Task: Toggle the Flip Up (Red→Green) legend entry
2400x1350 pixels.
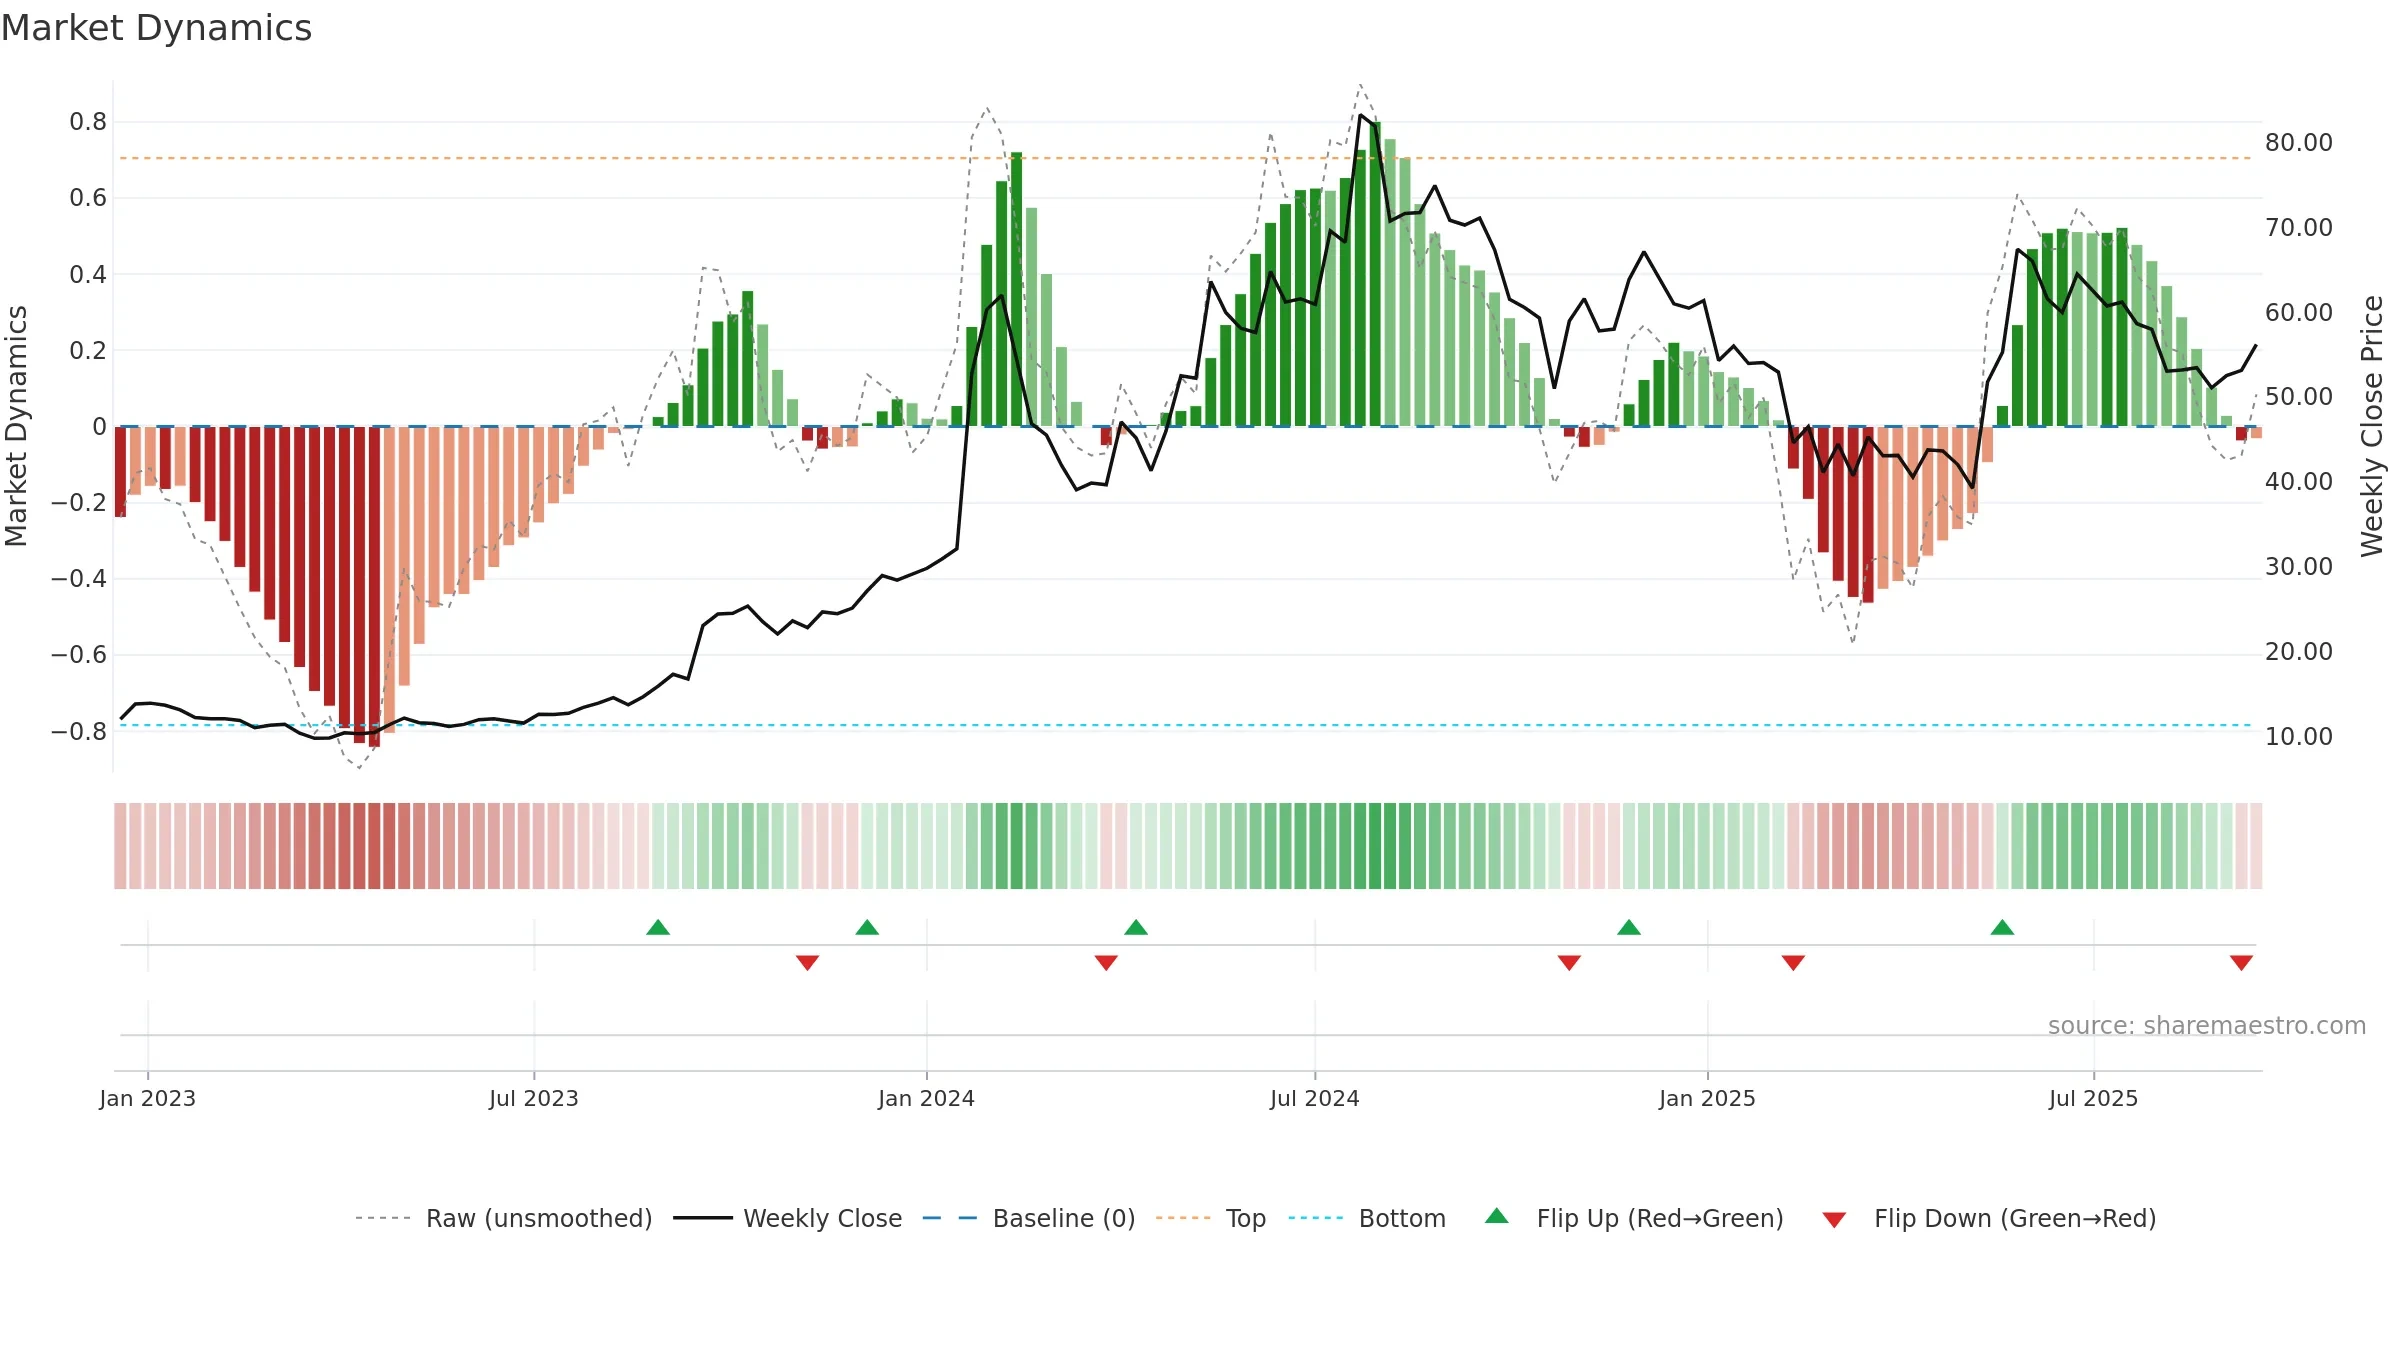Action: click(x=1634, y=1218)
